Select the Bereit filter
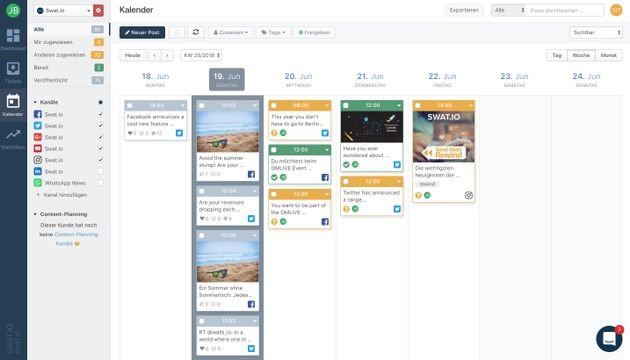The width and height of the screenshot is (630, 360). click(x=68, y=68)
